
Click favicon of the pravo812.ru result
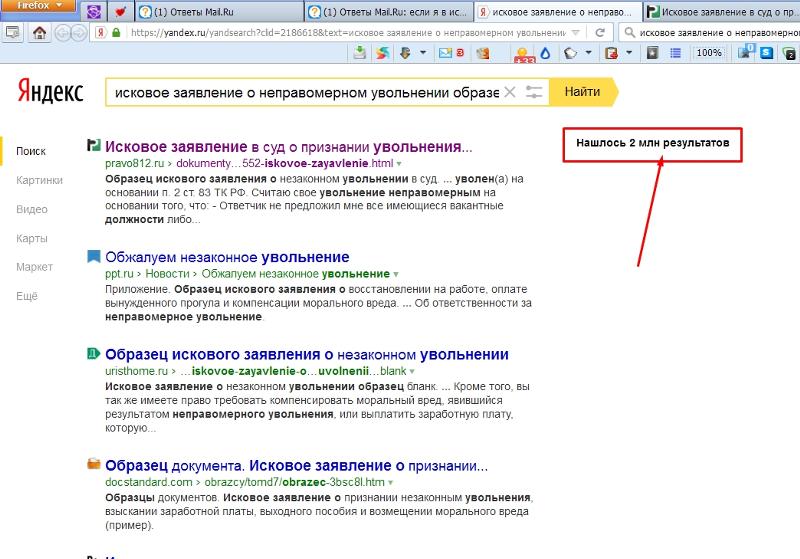pos(93,145)
